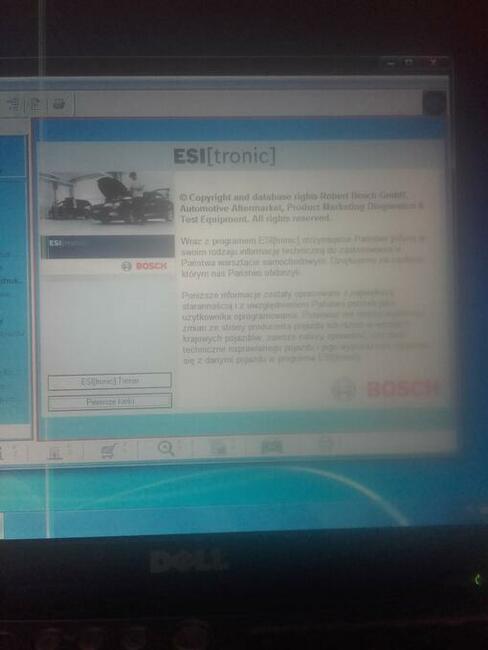
Task: Click the Pierwsze kroki button
Action: [110, 402]
